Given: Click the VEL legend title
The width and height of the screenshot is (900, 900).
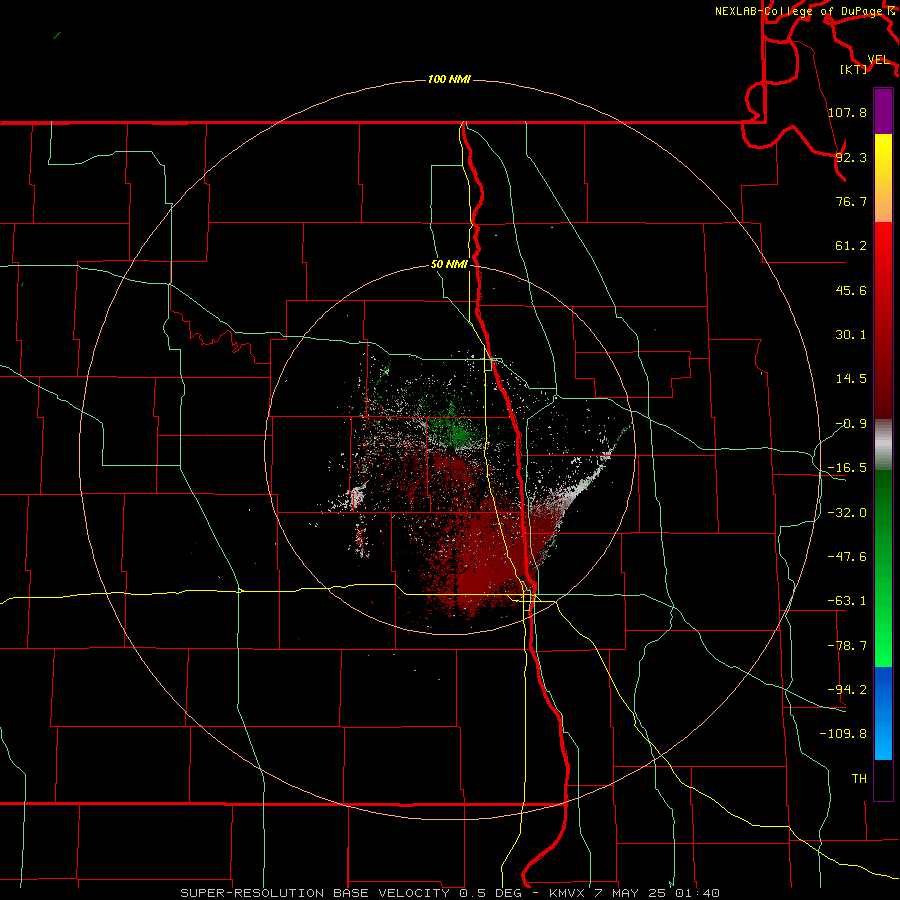Looking at the screenshot, I should coord(879,60).
